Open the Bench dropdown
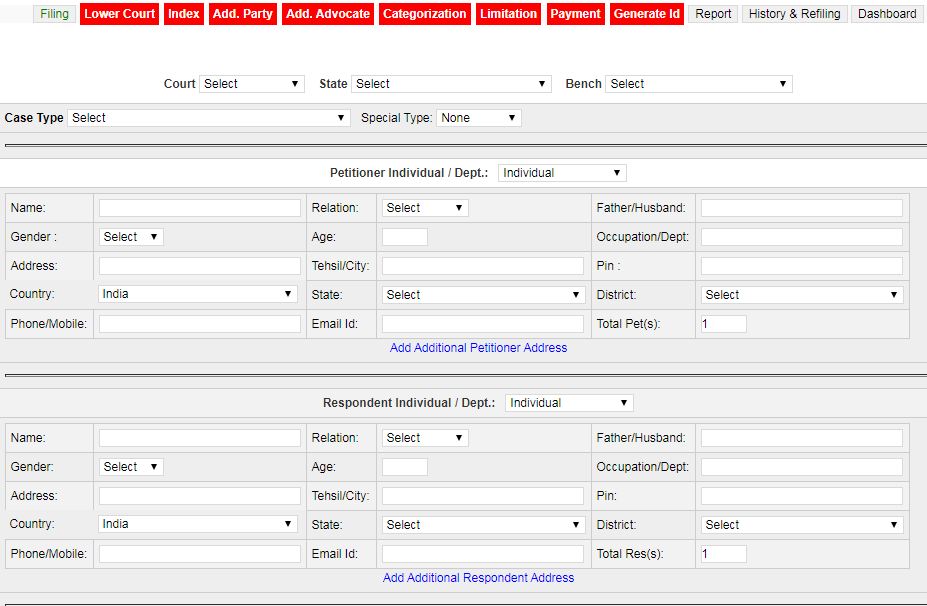The height and width of the screenshot is (606, 927). pos(698,84)
